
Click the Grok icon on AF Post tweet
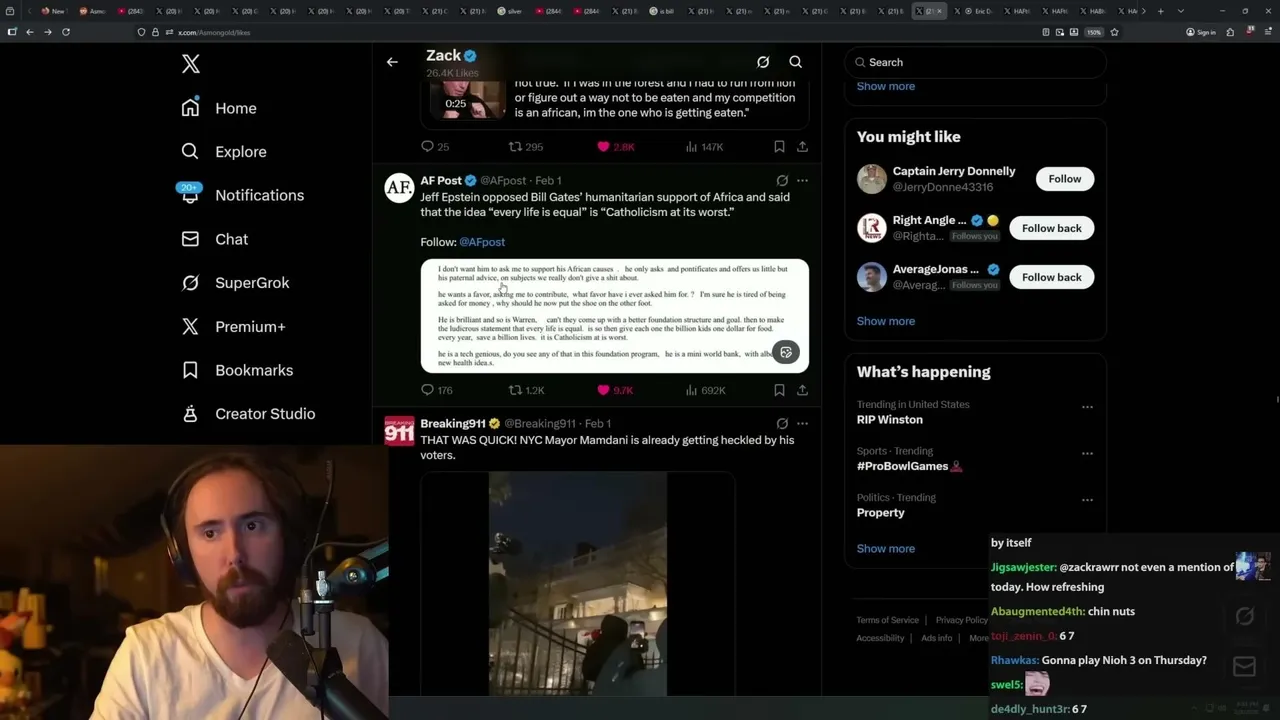click(782, 181)
